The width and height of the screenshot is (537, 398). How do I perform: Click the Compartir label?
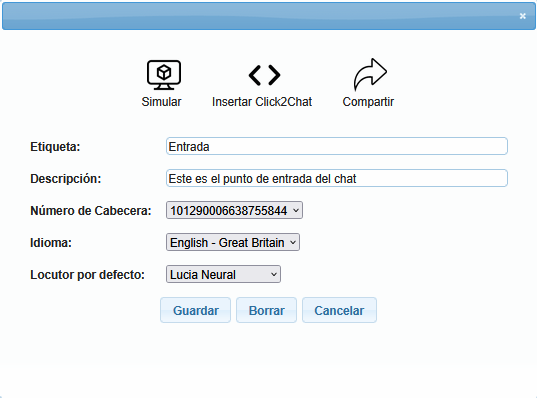click(368, 102)
